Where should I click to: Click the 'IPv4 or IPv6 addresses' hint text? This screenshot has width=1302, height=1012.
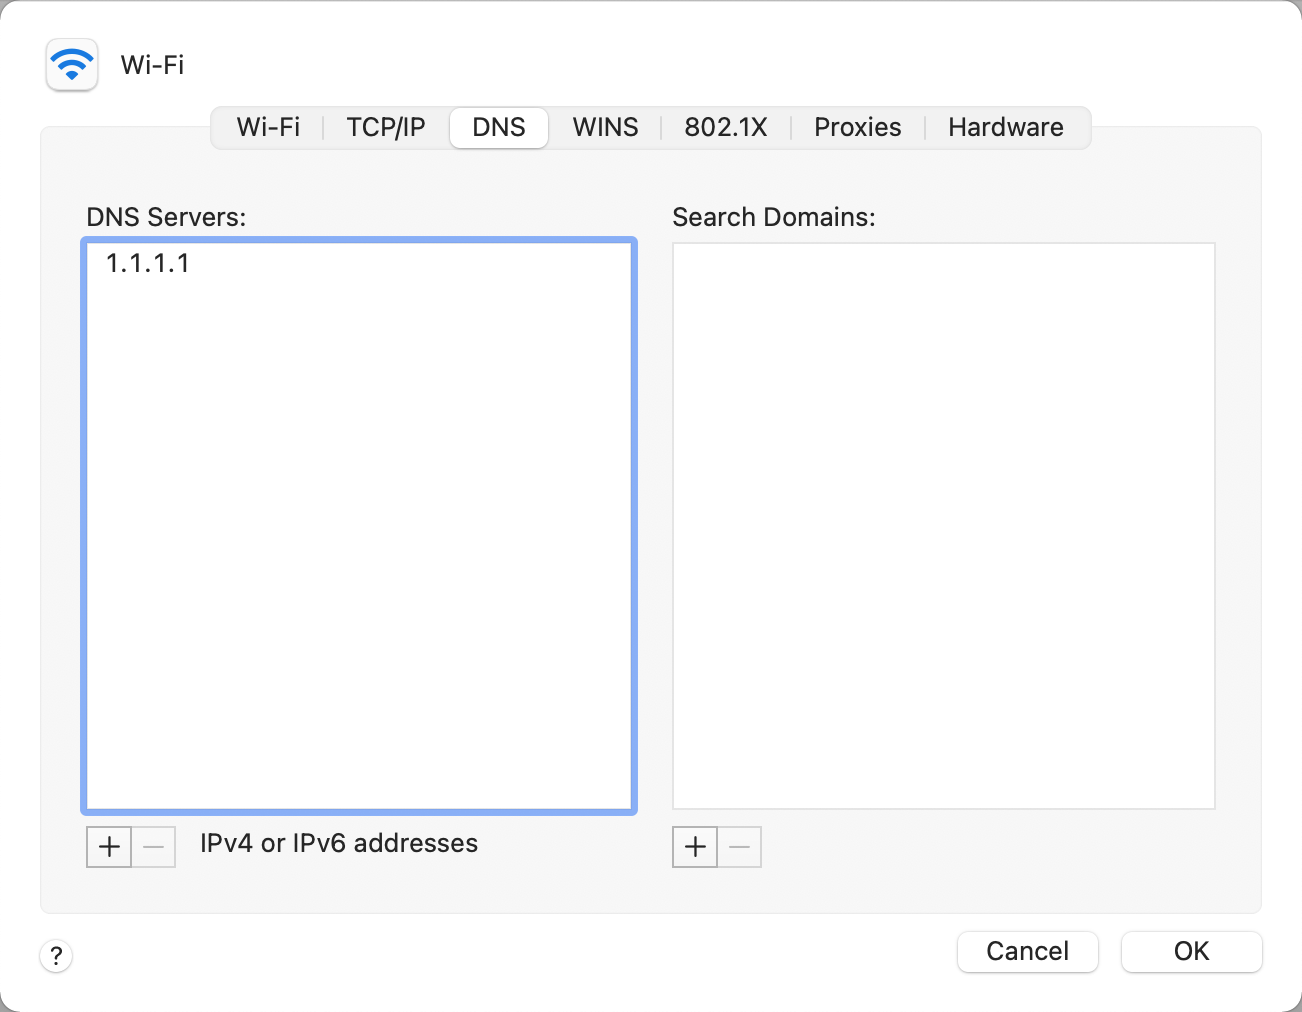[x=339, y=844]
